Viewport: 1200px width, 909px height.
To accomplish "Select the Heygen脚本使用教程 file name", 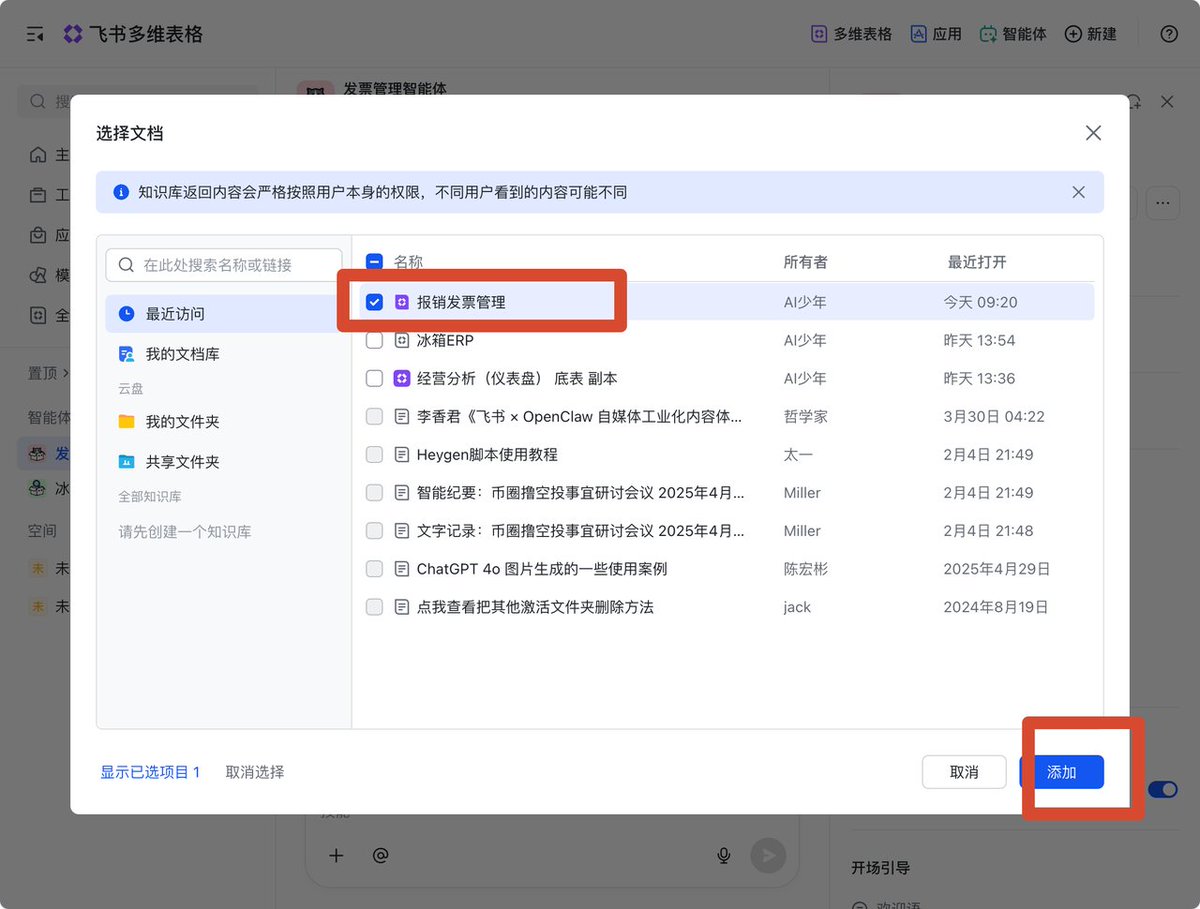I will pyautogui.click(x=487, y=454).
